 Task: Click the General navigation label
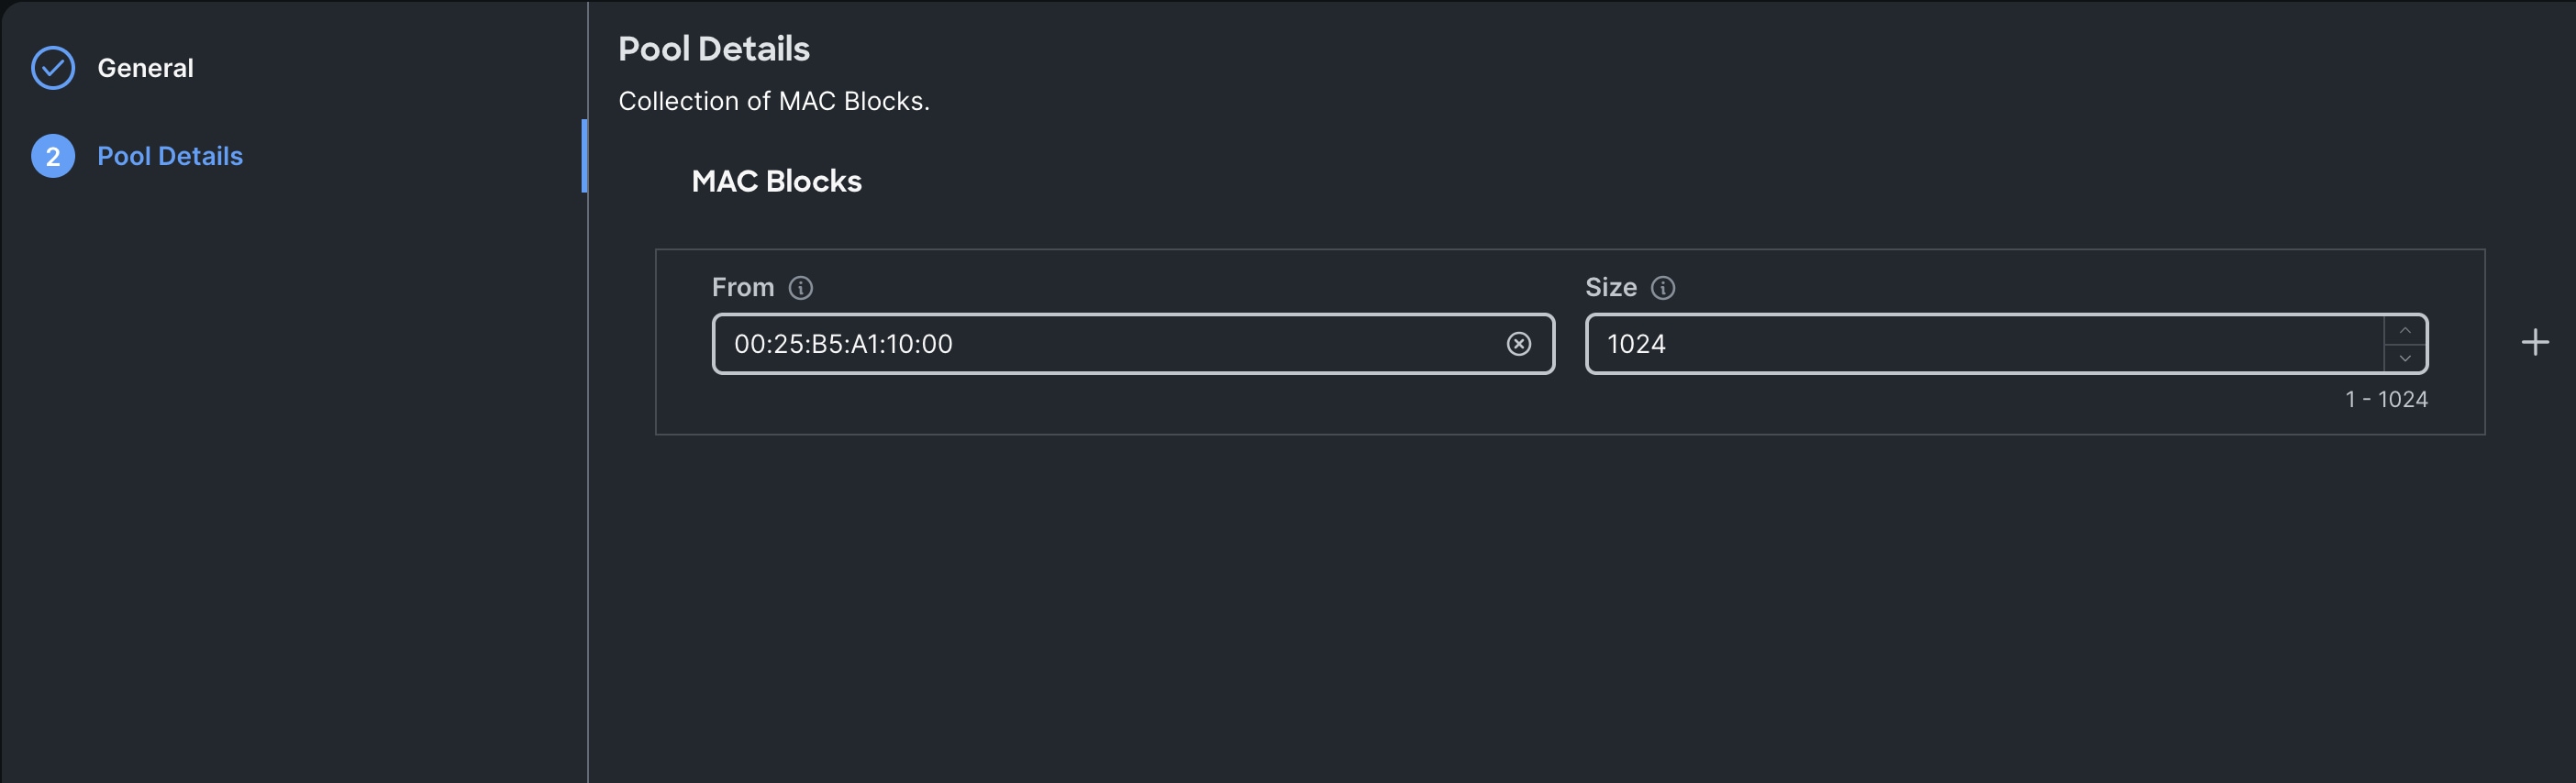click(145, 68)
